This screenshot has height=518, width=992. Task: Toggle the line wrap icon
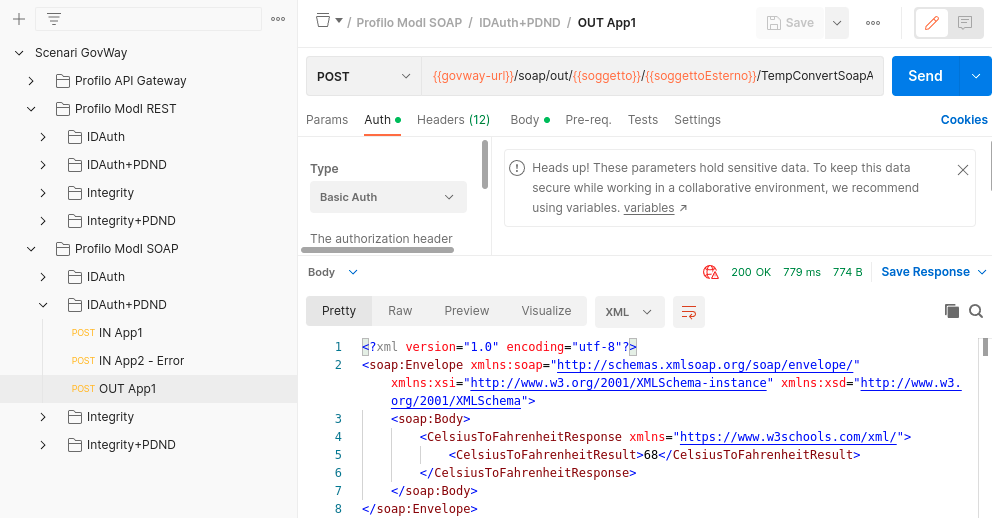[x=688, y=312]
